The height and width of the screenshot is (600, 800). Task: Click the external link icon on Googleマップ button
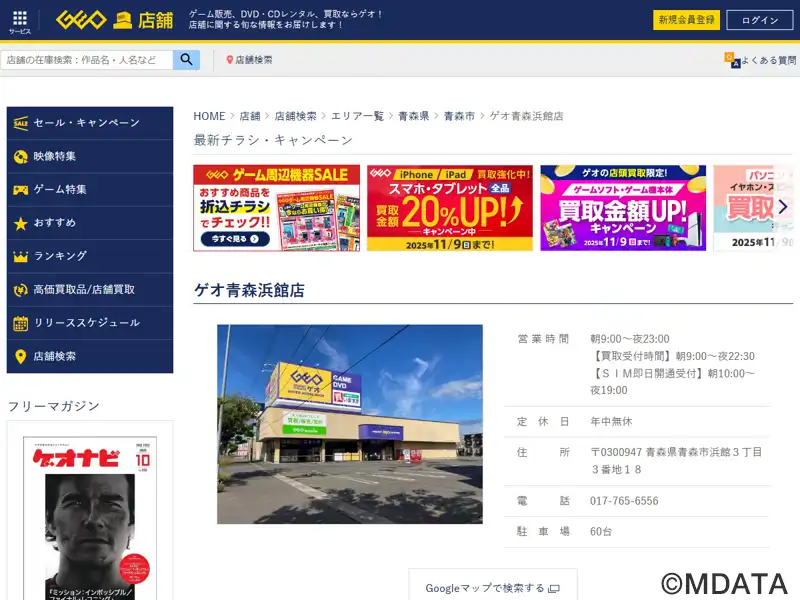click(554, 589)
